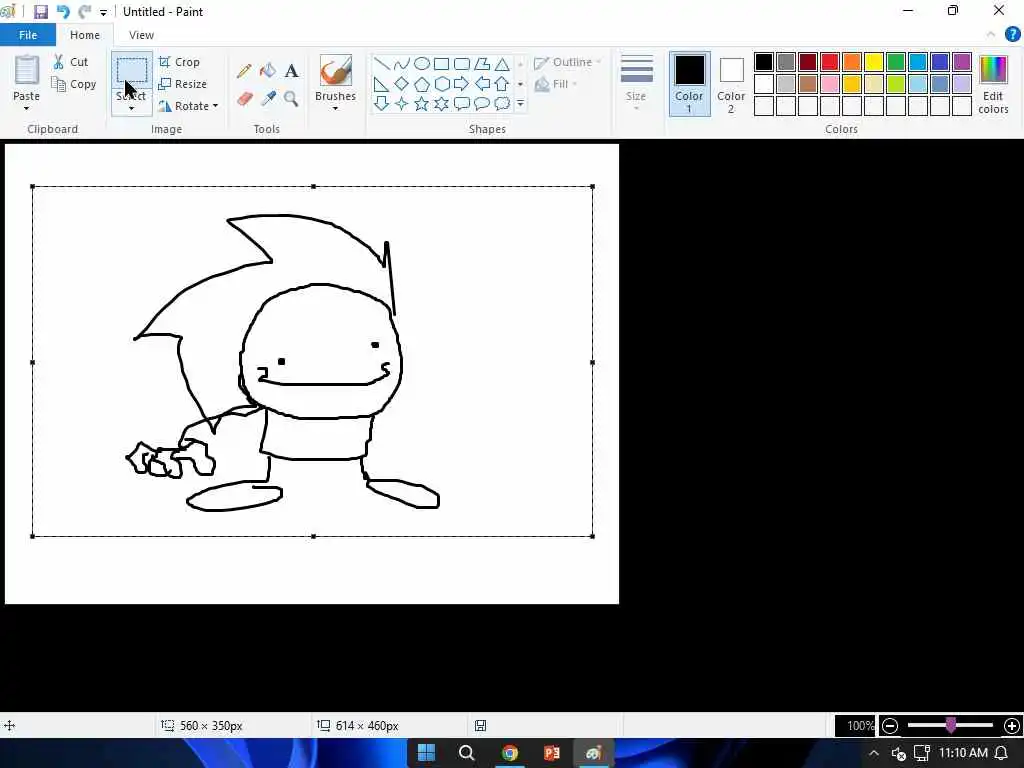Choose the yellow color swatch
1024x768 pixels.
(874, 62)
